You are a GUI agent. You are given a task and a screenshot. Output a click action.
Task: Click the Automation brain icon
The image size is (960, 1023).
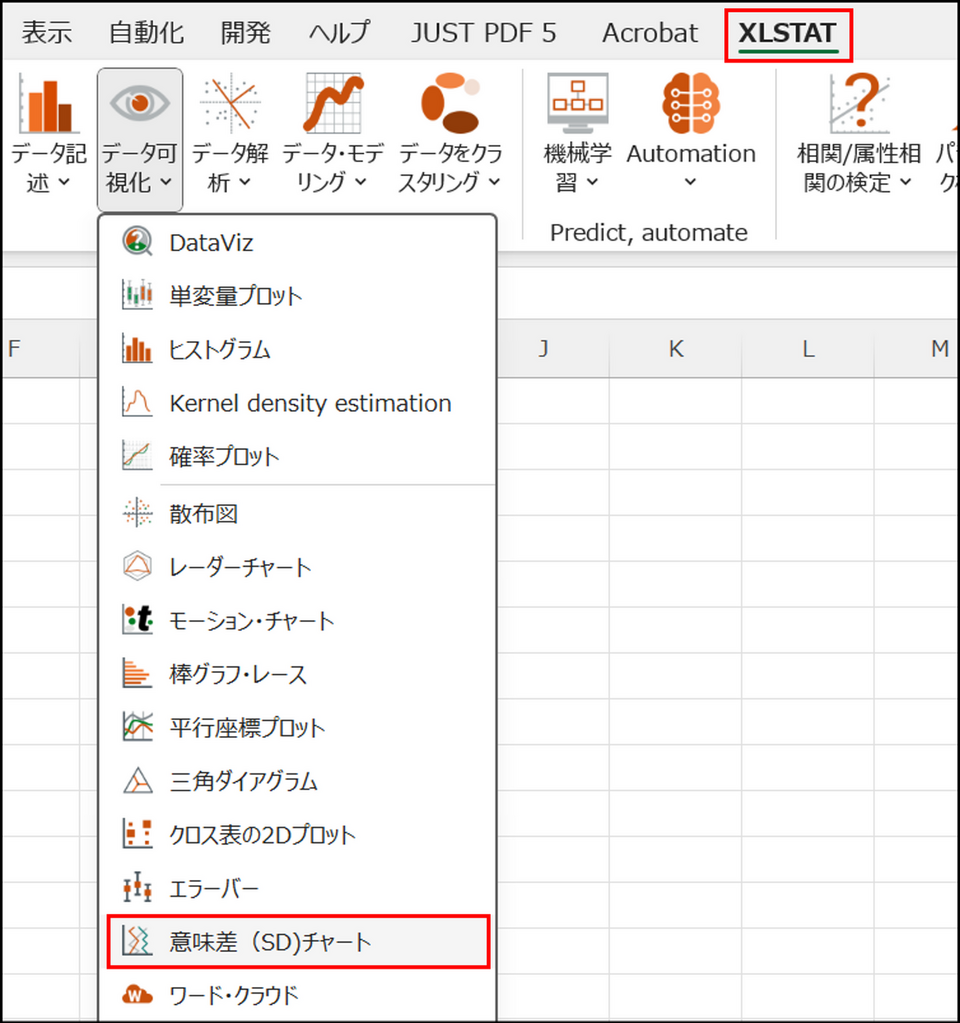point(691,103)
